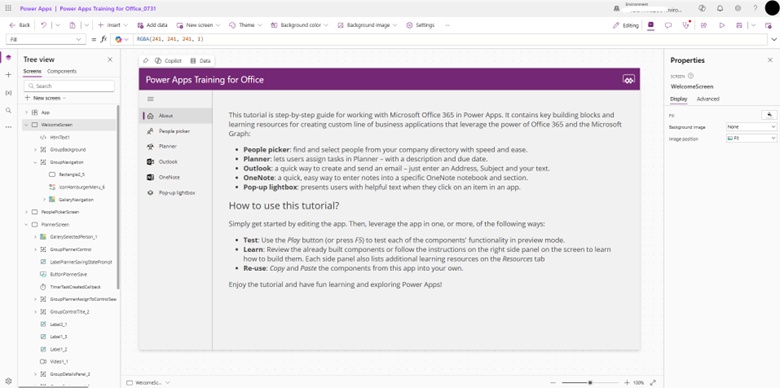780x388 pixels.
Task: Open more options ellipsis in left rail
Action: 8,127
